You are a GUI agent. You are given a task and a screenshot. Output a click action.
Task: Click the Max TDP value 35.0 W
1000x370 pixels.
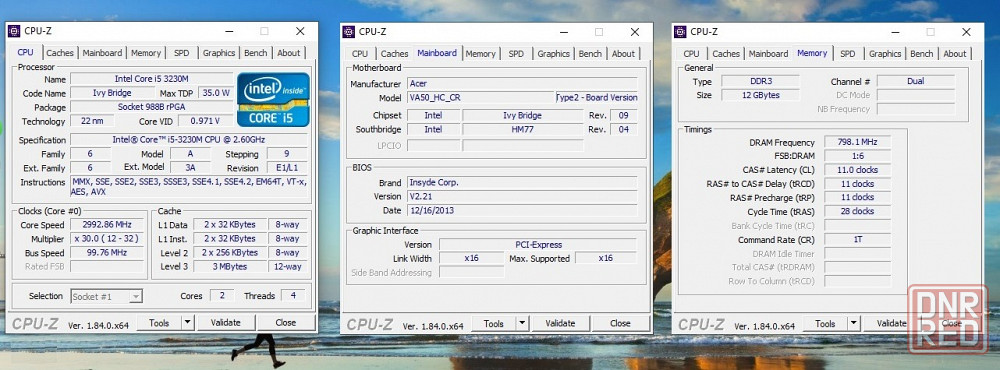pyautogui.click(x=216, y=92)
